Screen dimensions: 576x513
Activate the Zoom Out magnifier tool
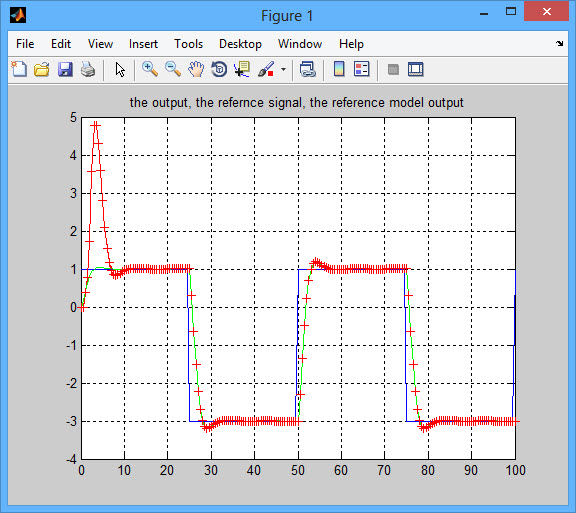click(173, 69)
